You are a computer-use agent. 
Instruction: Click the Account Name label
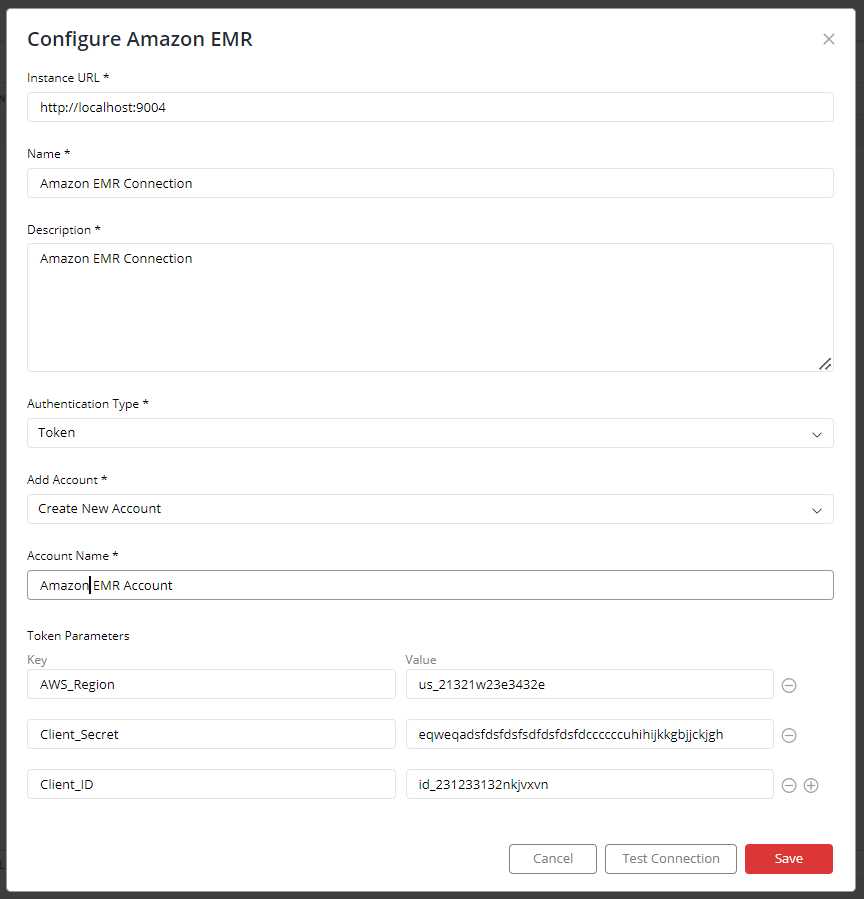click(72, 556)
